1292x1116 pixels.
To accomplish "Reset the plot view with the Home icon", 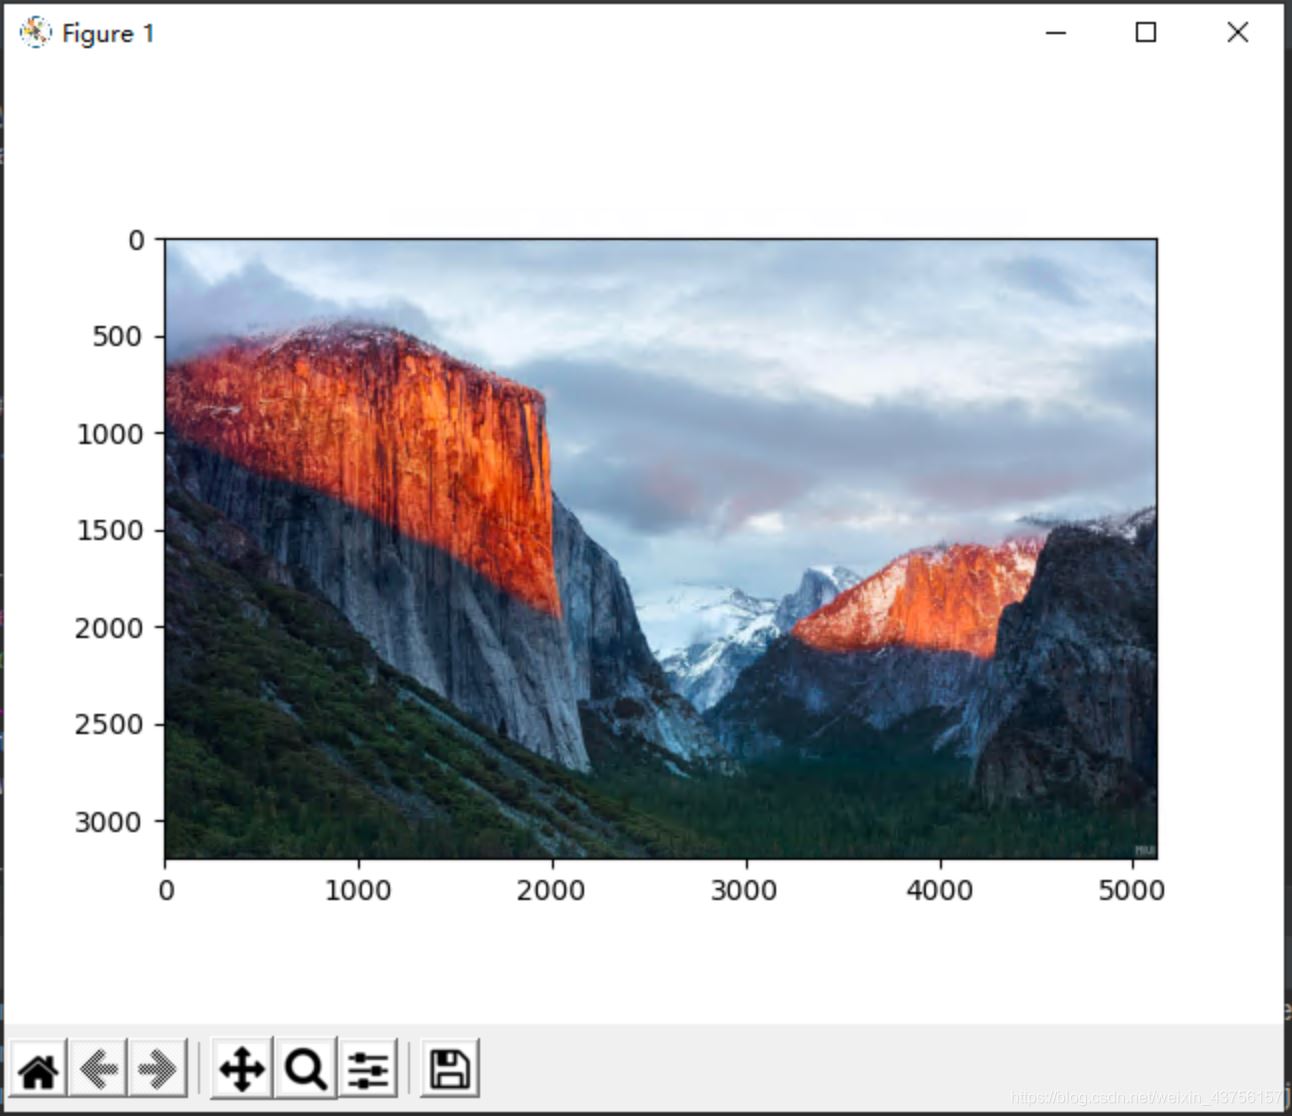I will 40,1068.
